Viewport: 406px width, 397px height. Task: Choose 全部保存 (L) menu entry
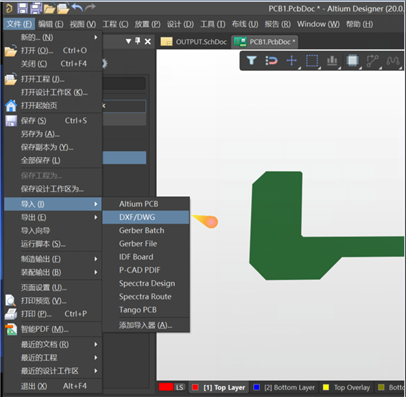coord(53,160)
